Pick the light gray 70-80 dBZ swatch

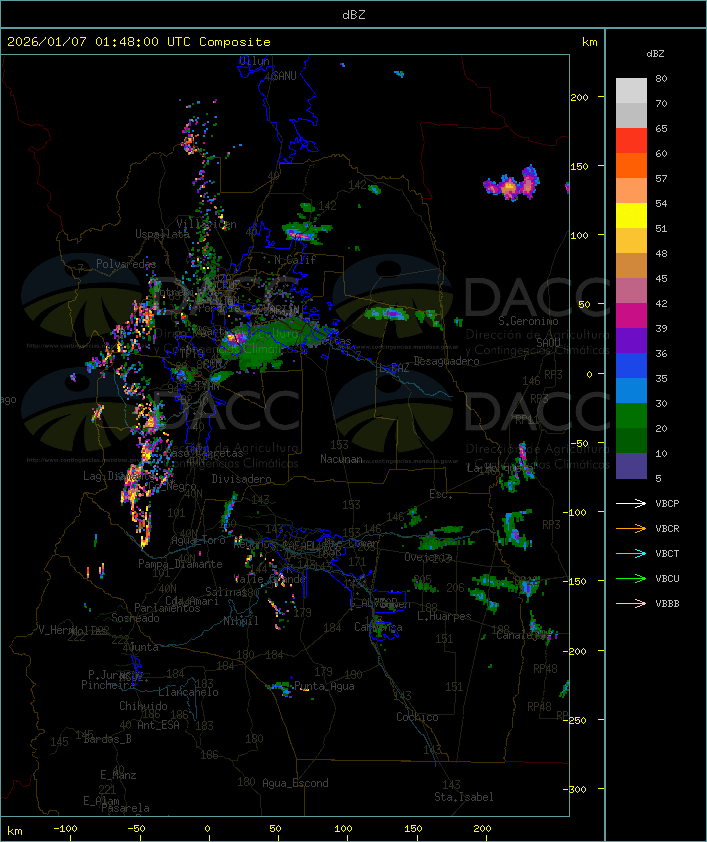coord(631,91)
